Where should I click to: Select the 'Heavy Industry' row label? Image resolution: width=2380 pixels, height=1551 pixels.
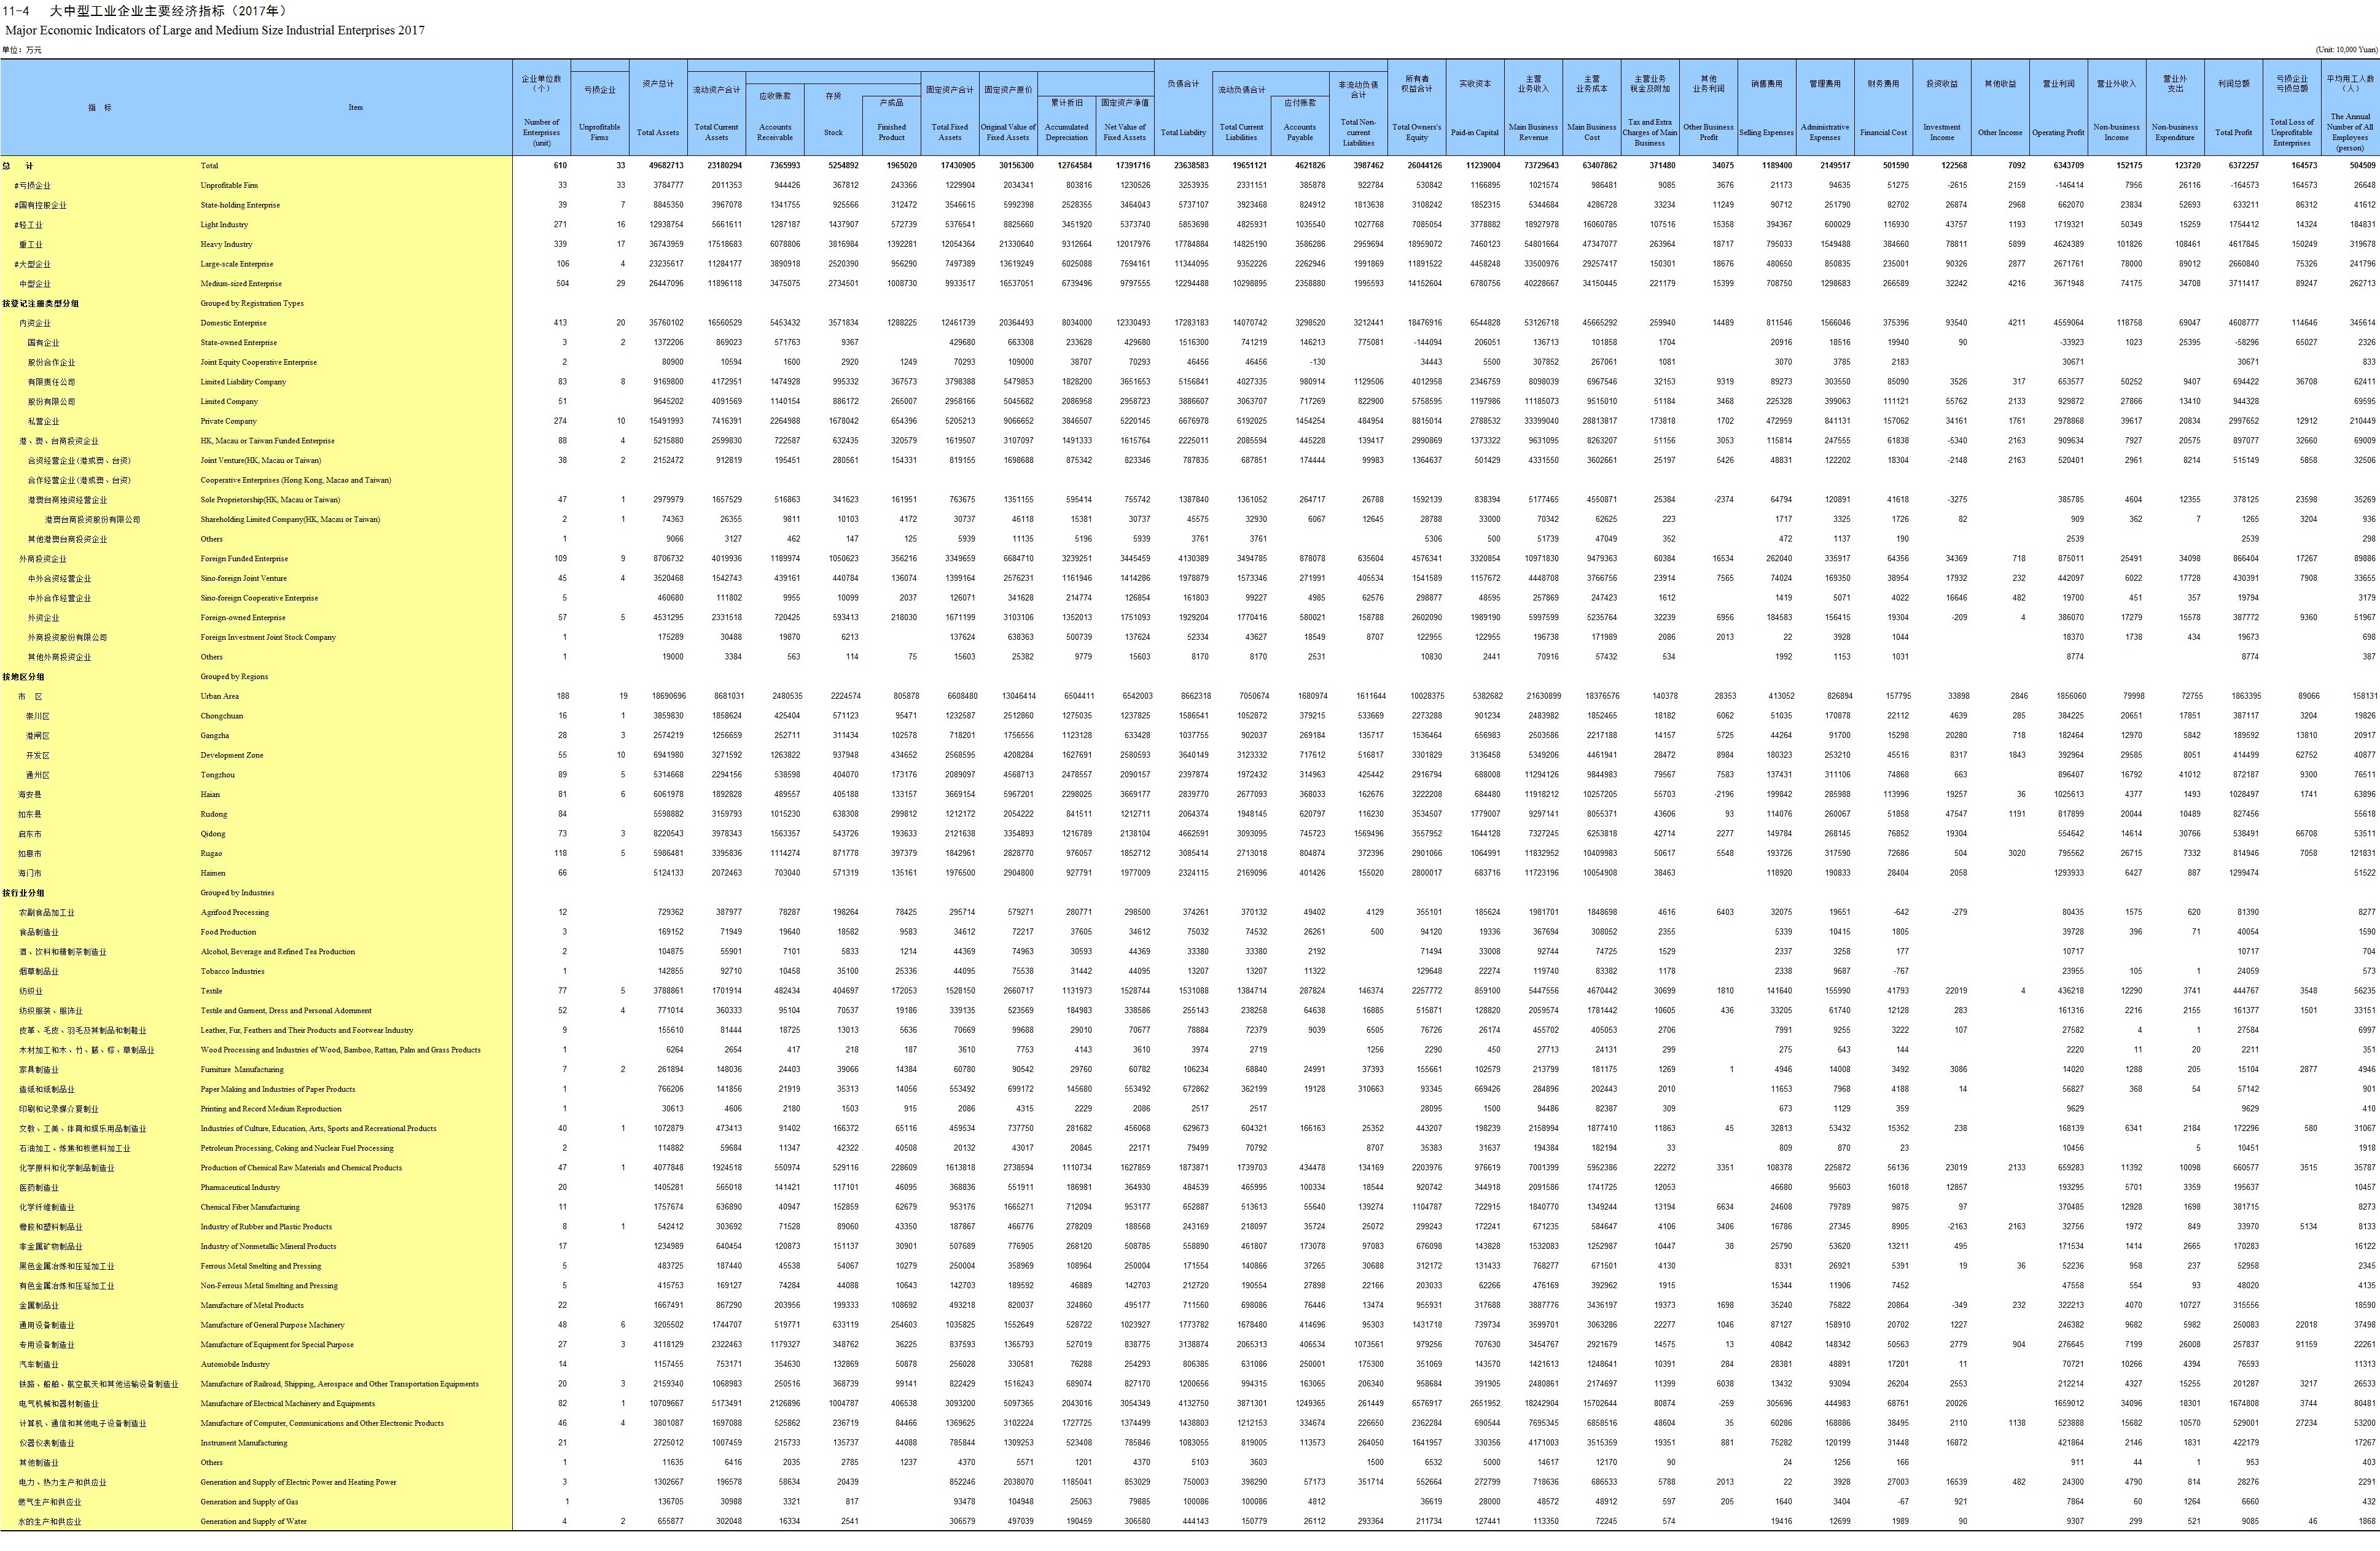(x=226, y=244)
